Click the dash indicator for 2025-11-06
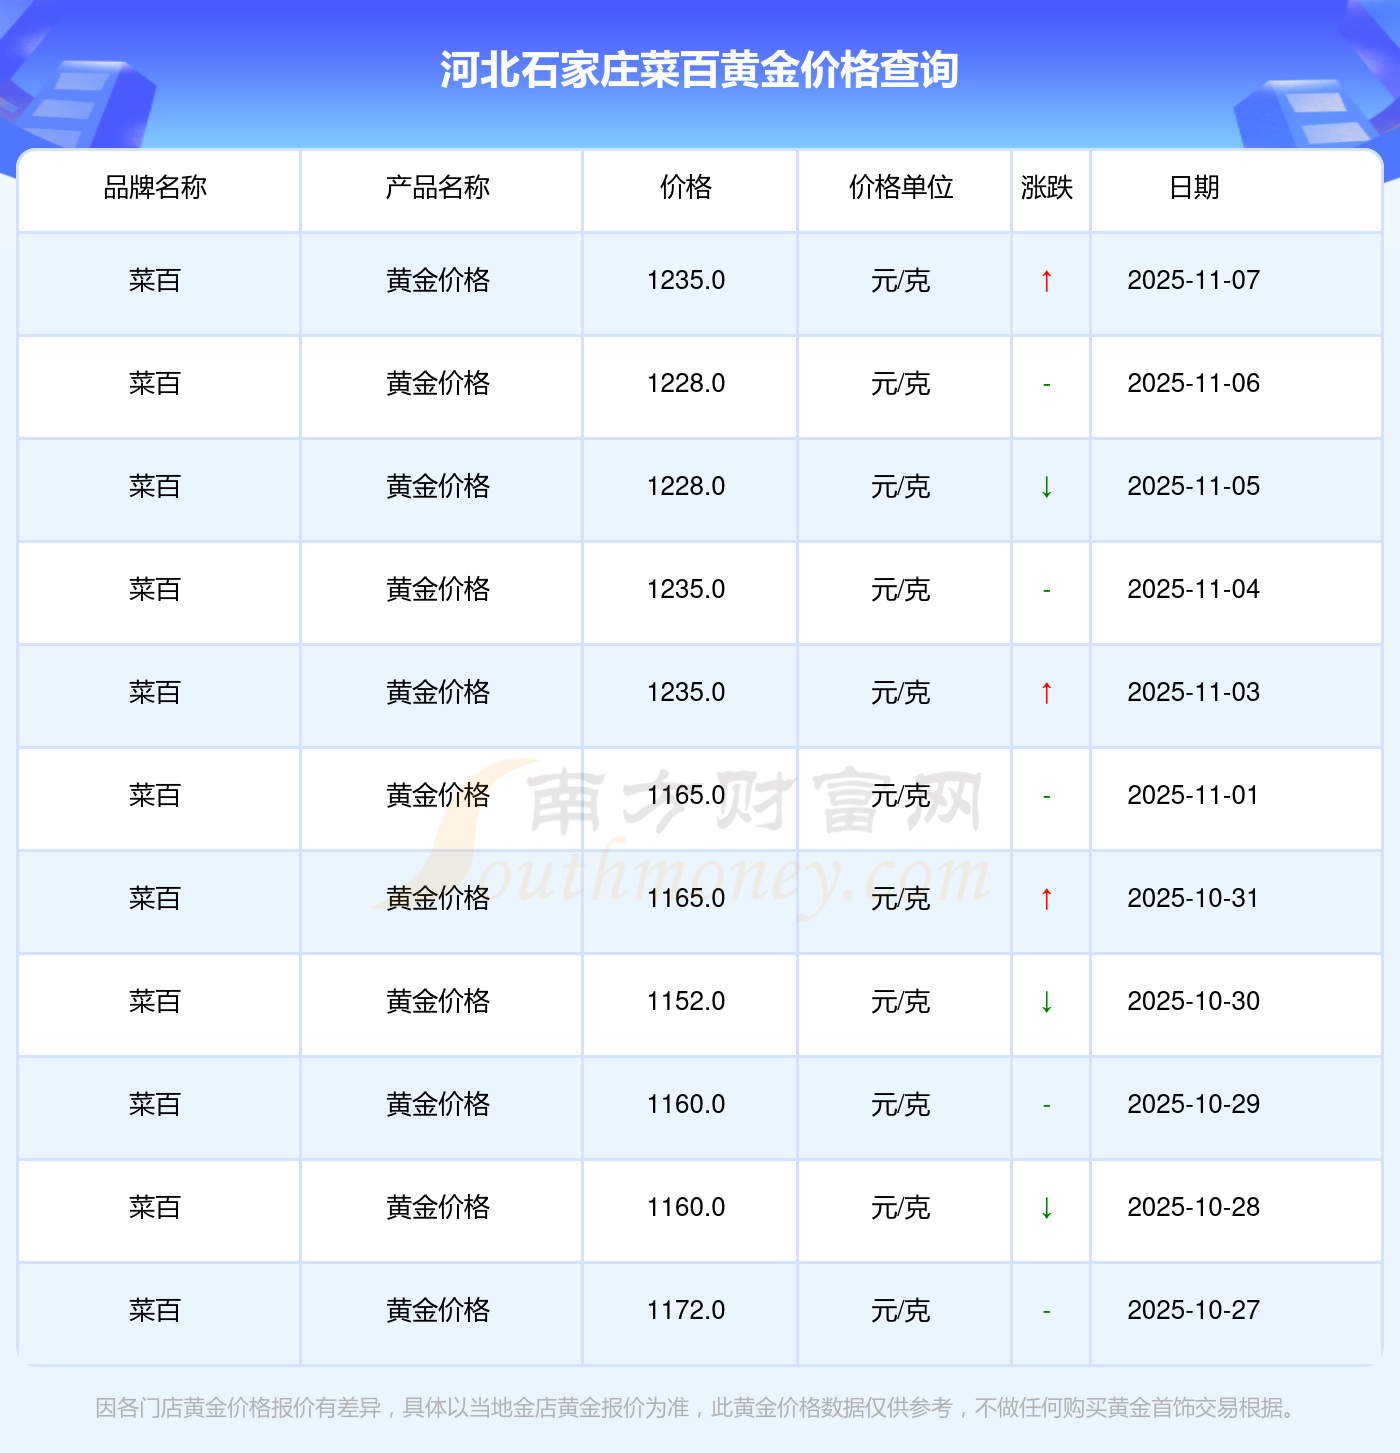 [1046, 384]
